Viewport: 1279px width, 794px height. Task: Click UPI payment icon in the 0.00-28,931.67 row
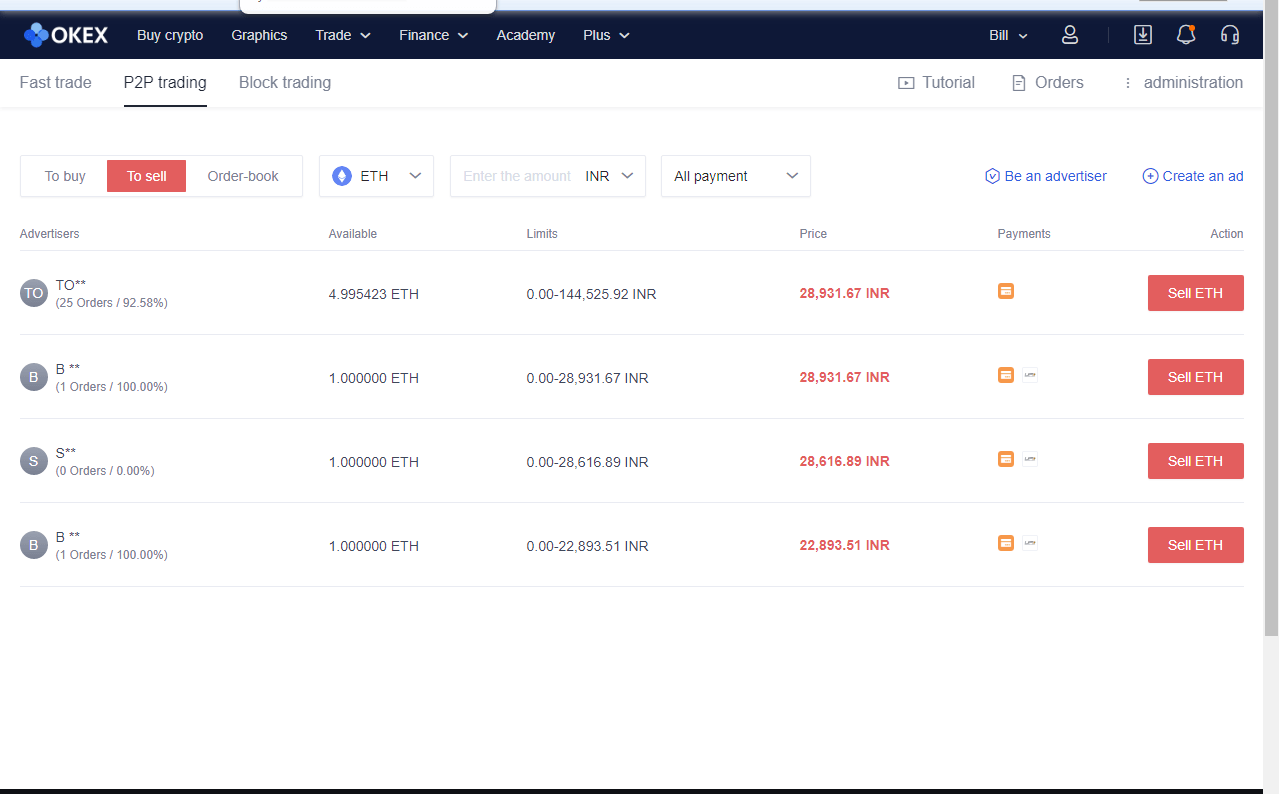1030,375
